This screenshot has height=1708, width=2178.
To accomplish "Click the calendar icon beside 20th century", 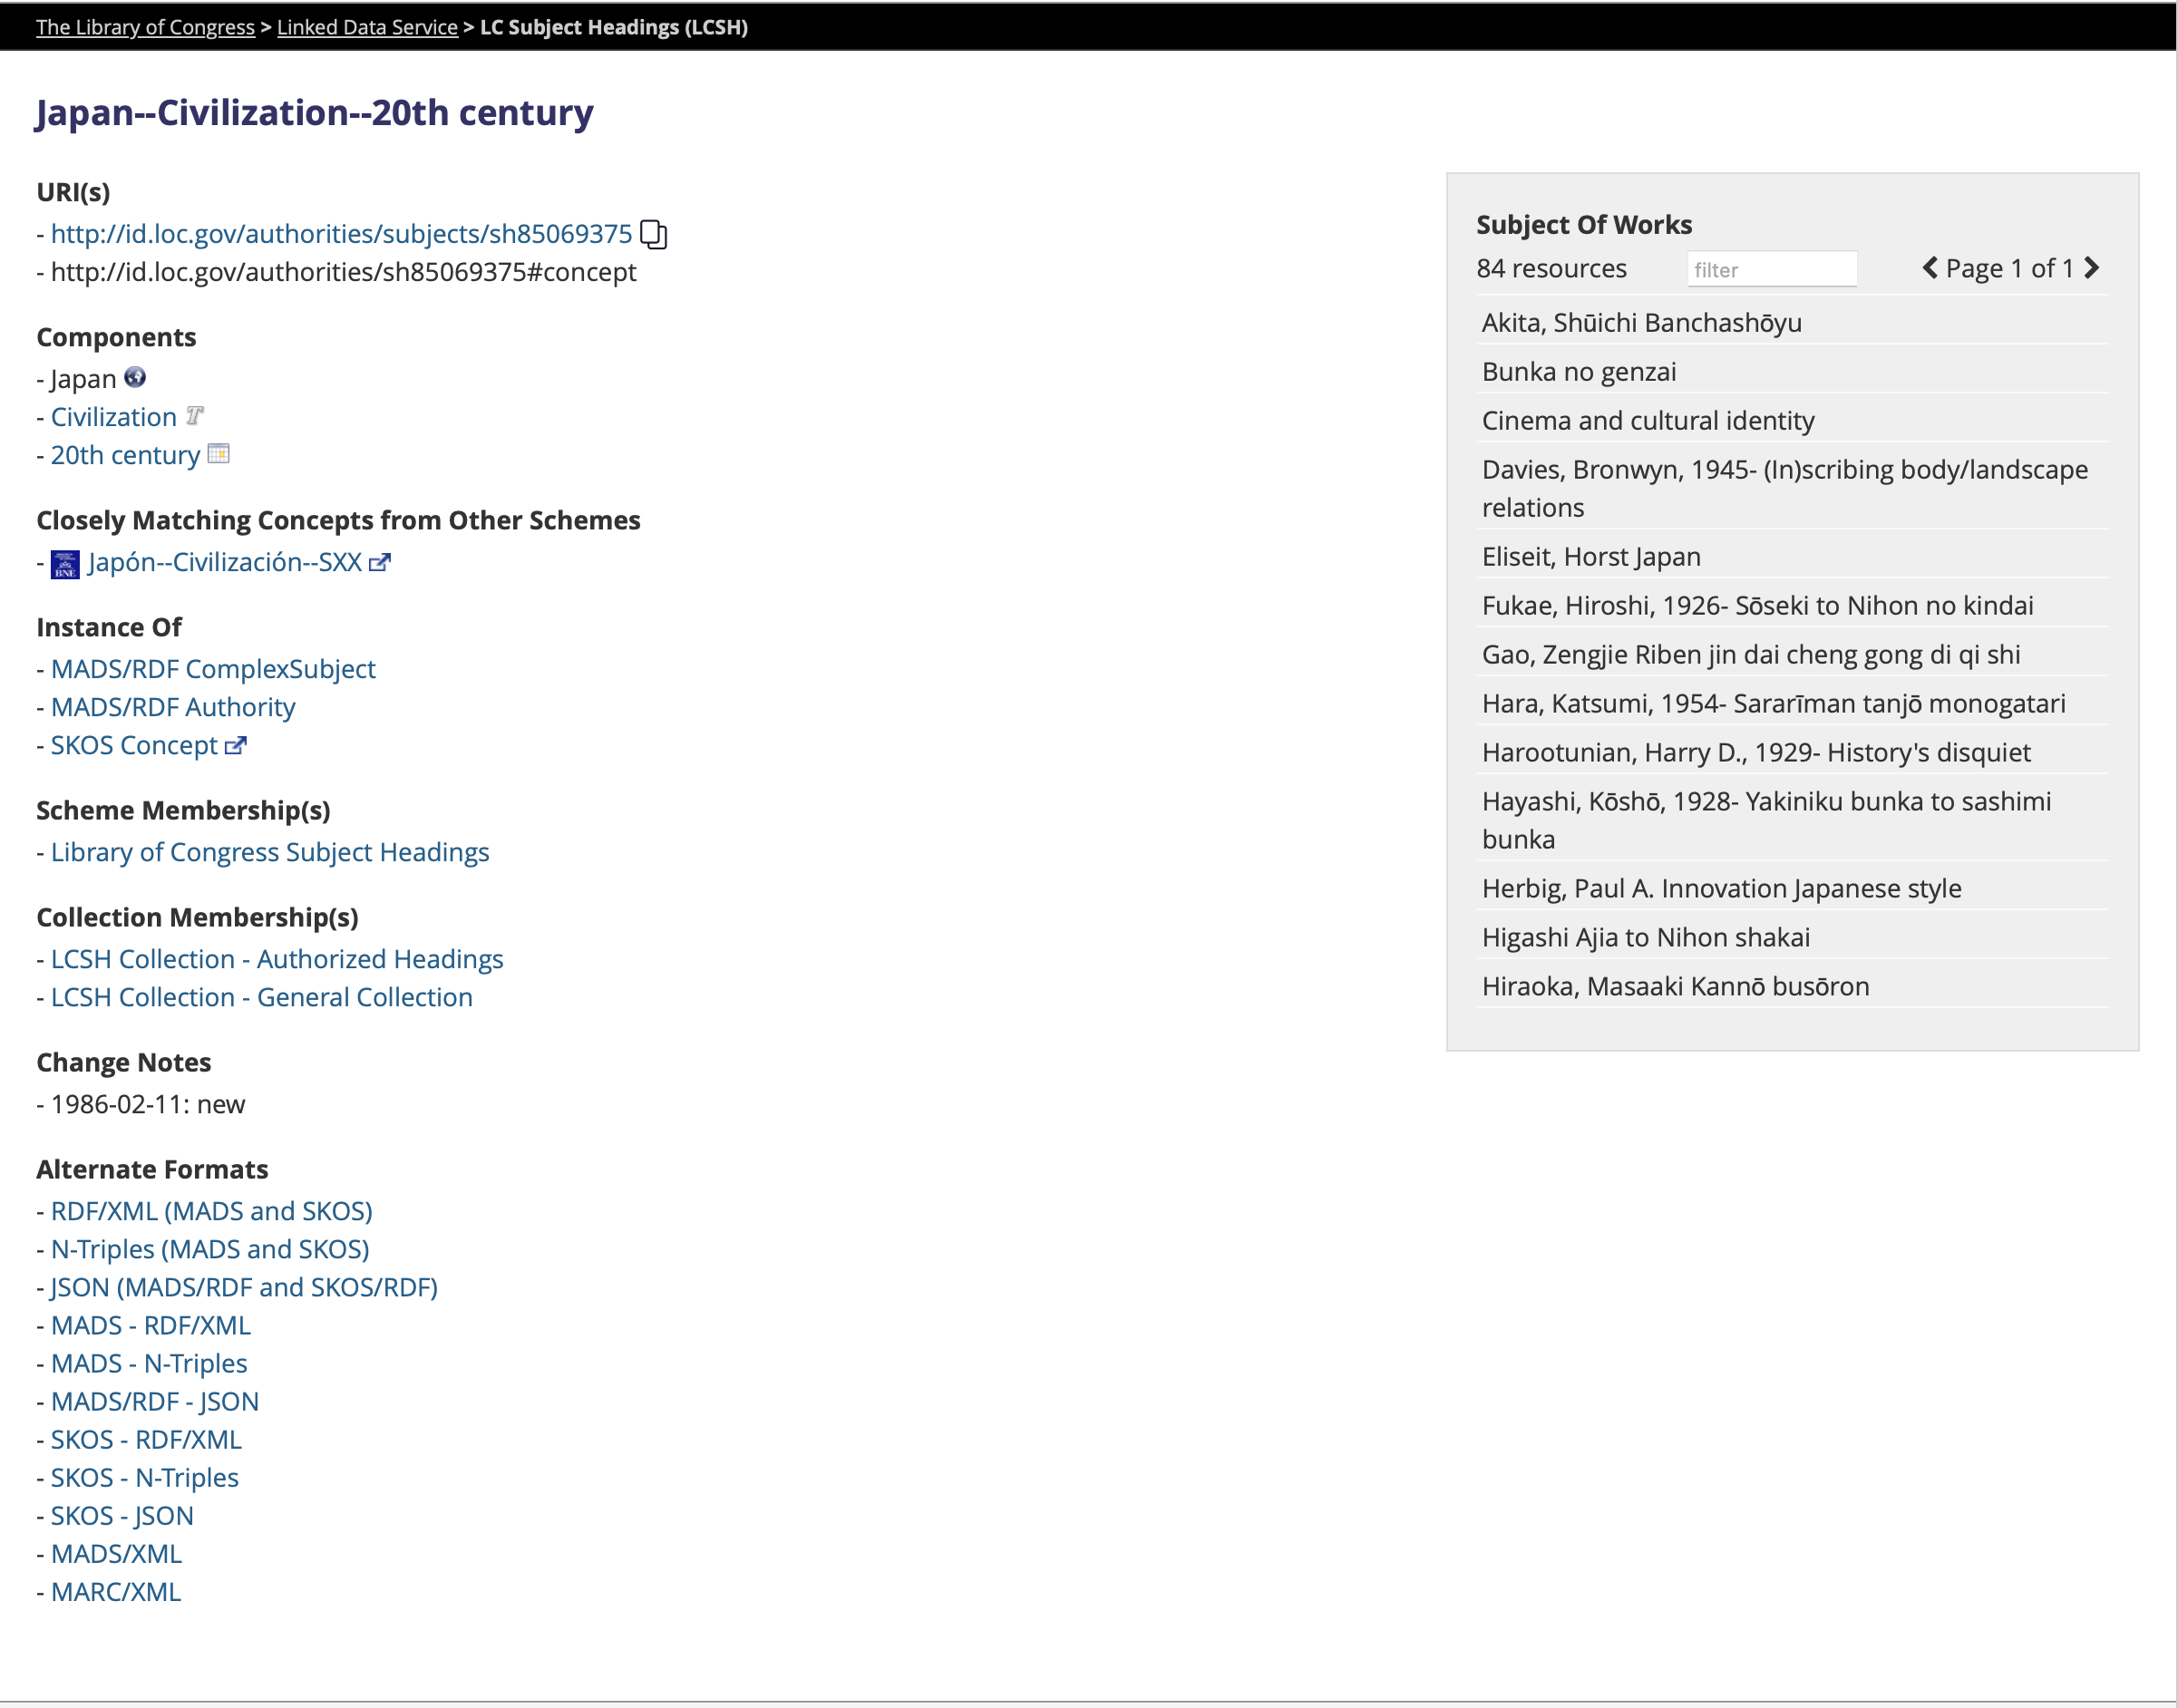I will (218, 454).
